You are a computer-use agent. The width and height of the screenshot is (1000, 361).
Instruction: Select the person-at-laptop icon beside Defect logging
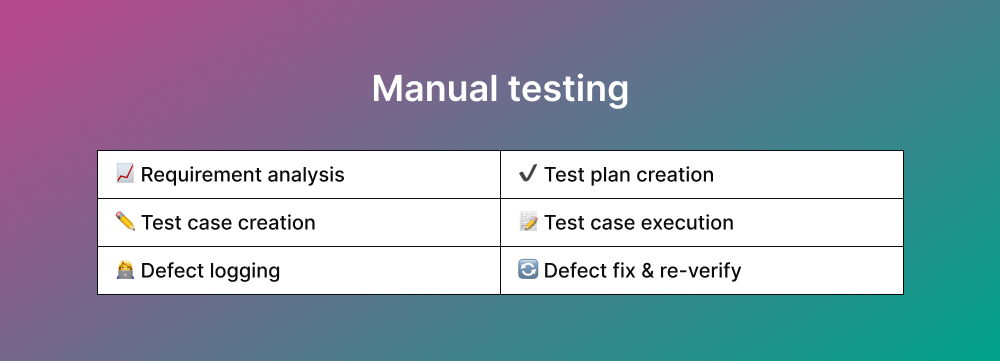(x=125, y=270)
